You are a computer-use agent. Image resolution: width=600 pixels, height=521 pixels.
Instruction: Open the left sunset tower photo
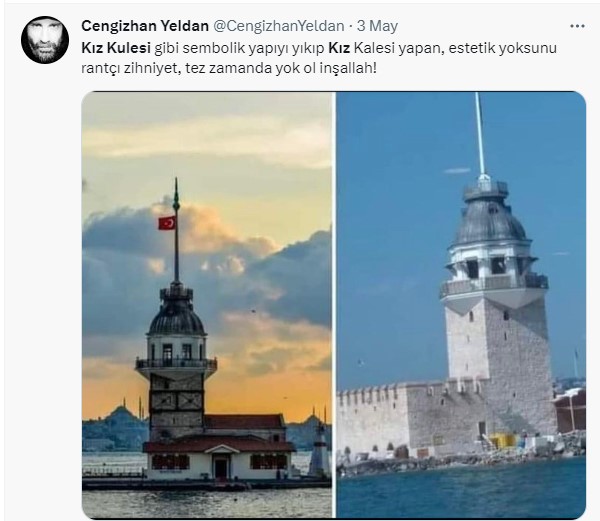pos(207,304)
